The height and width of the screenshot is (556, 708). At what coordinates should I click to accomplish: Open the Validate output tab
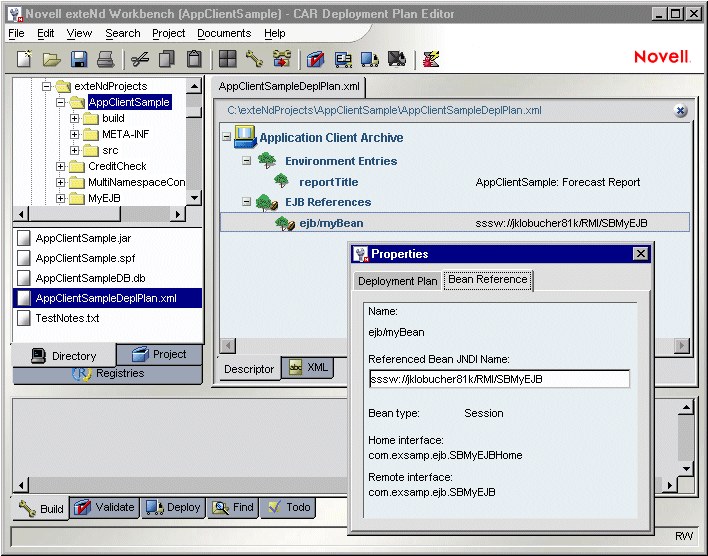tap(104, 508)
